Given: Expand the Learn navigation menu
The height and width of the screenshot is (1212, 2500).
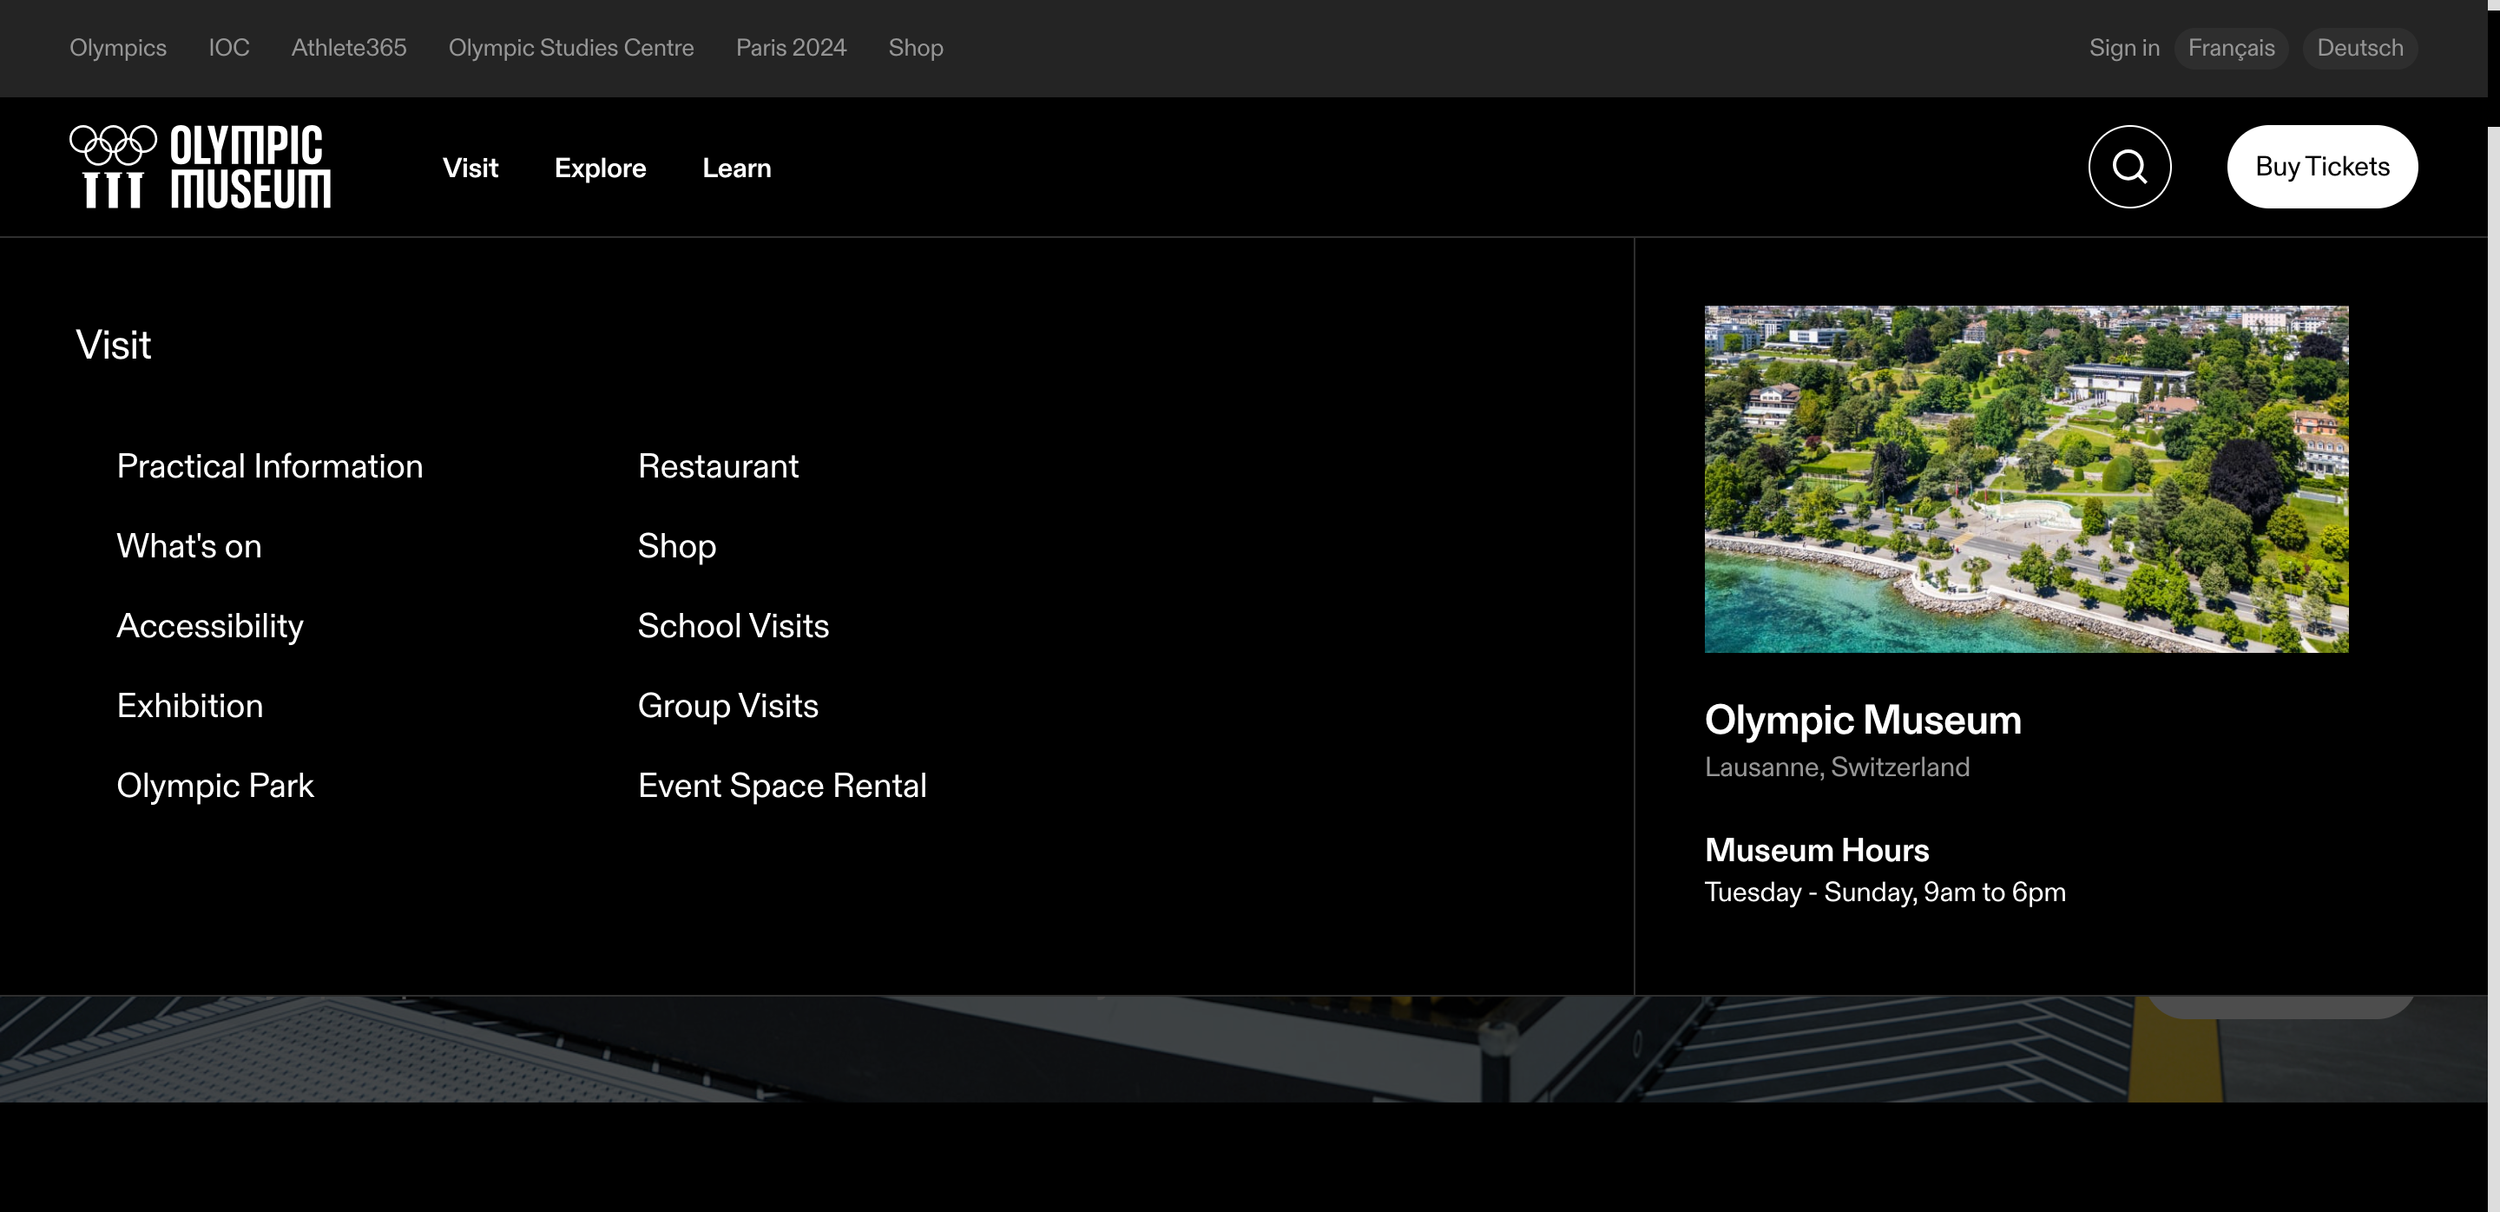Looking at the screenshot, I should tap(736, 168).
